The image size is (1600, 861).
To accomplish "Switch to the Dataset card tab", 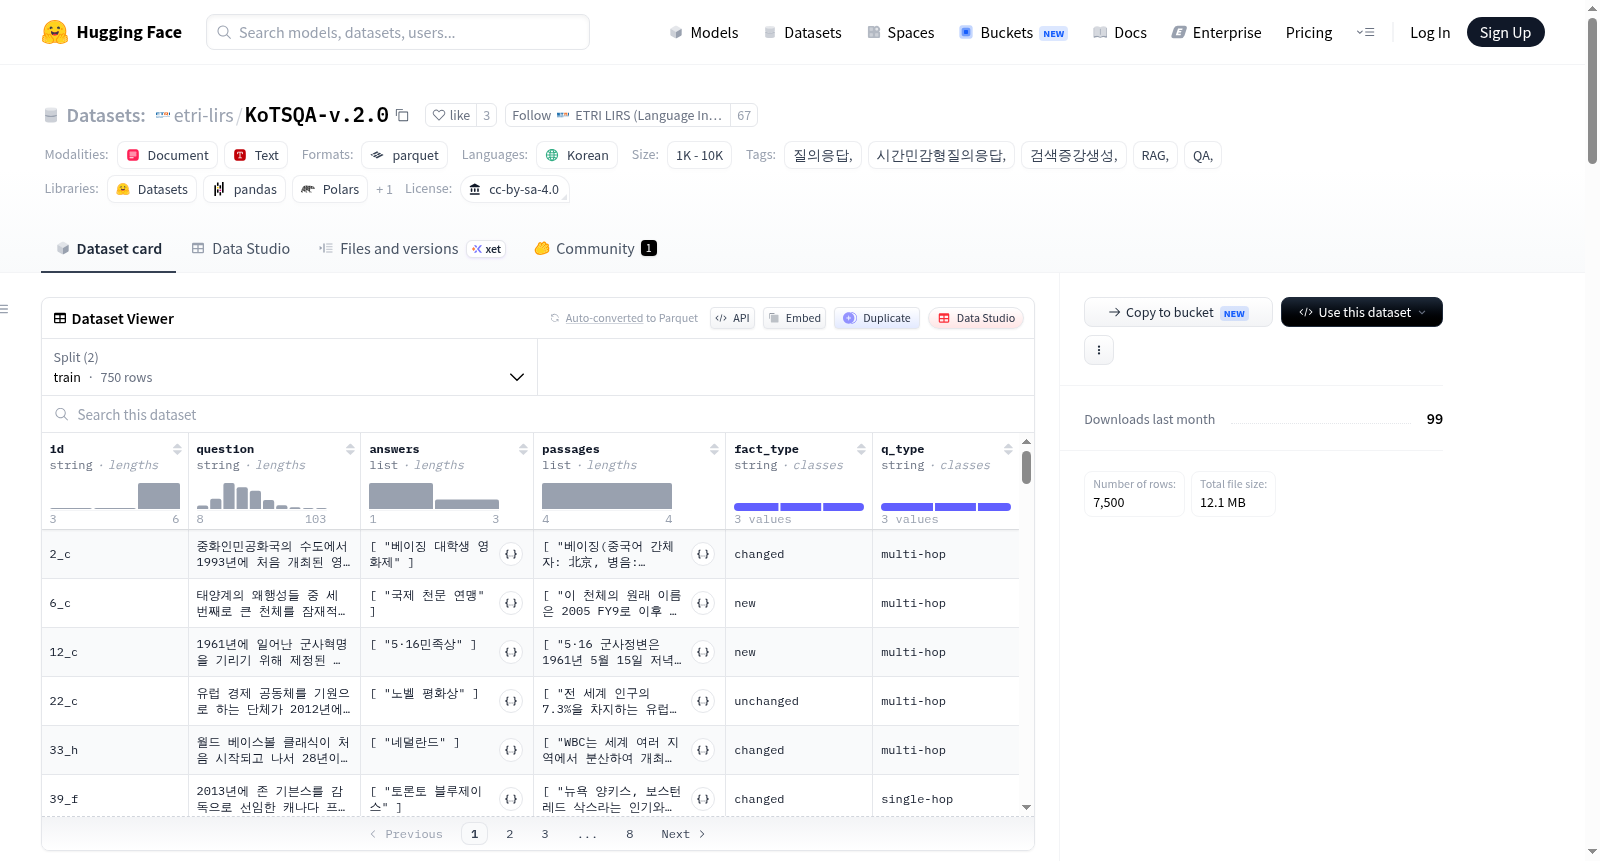I will pyautogui.click(x=108, y=248).
